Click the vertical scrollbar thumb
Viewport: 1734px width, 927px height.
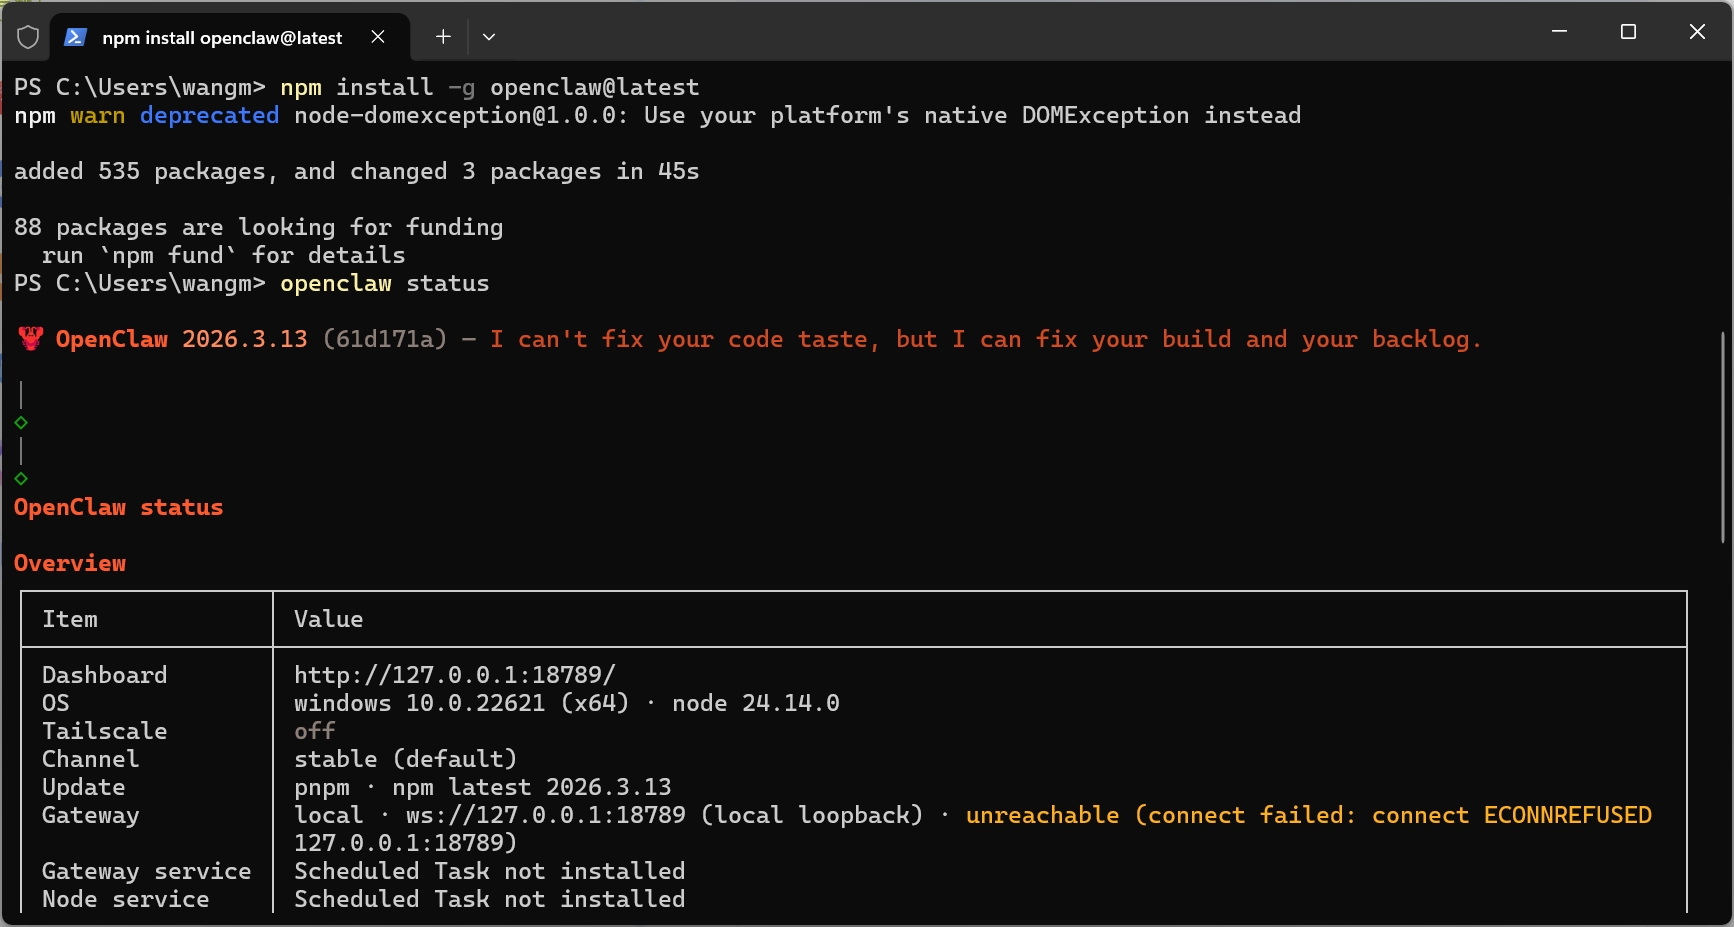pyautogui.click(x=1722, y=437)
